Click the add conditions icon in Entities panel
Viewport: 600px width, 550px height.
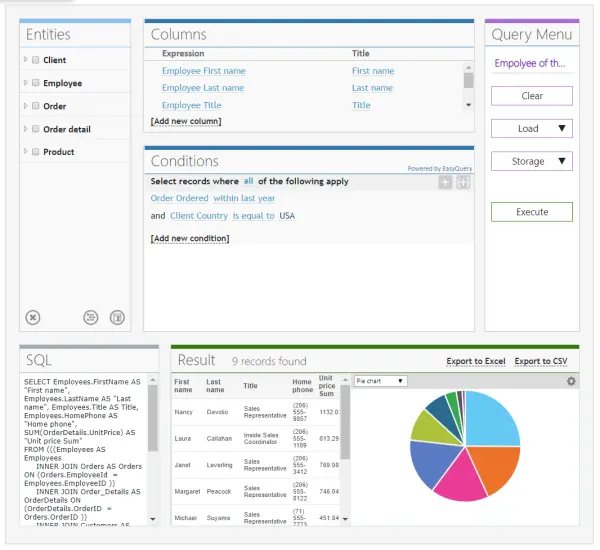click(117, 317)
